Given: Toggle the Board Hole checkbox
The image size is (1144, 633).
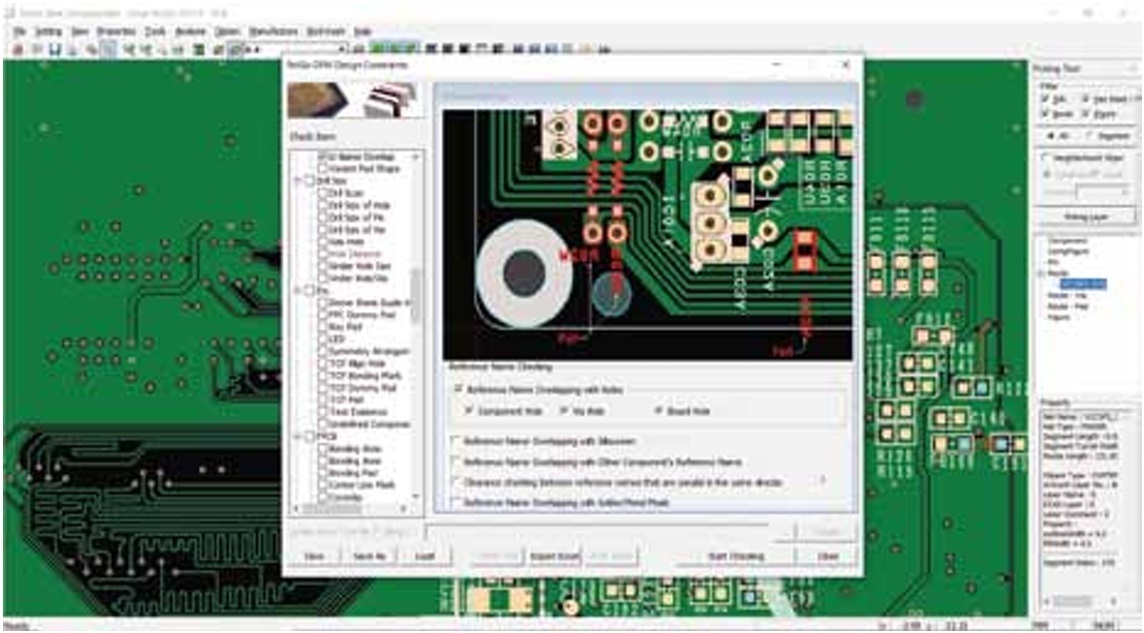Looking at the screenshot, I should [x=658, y=411].
